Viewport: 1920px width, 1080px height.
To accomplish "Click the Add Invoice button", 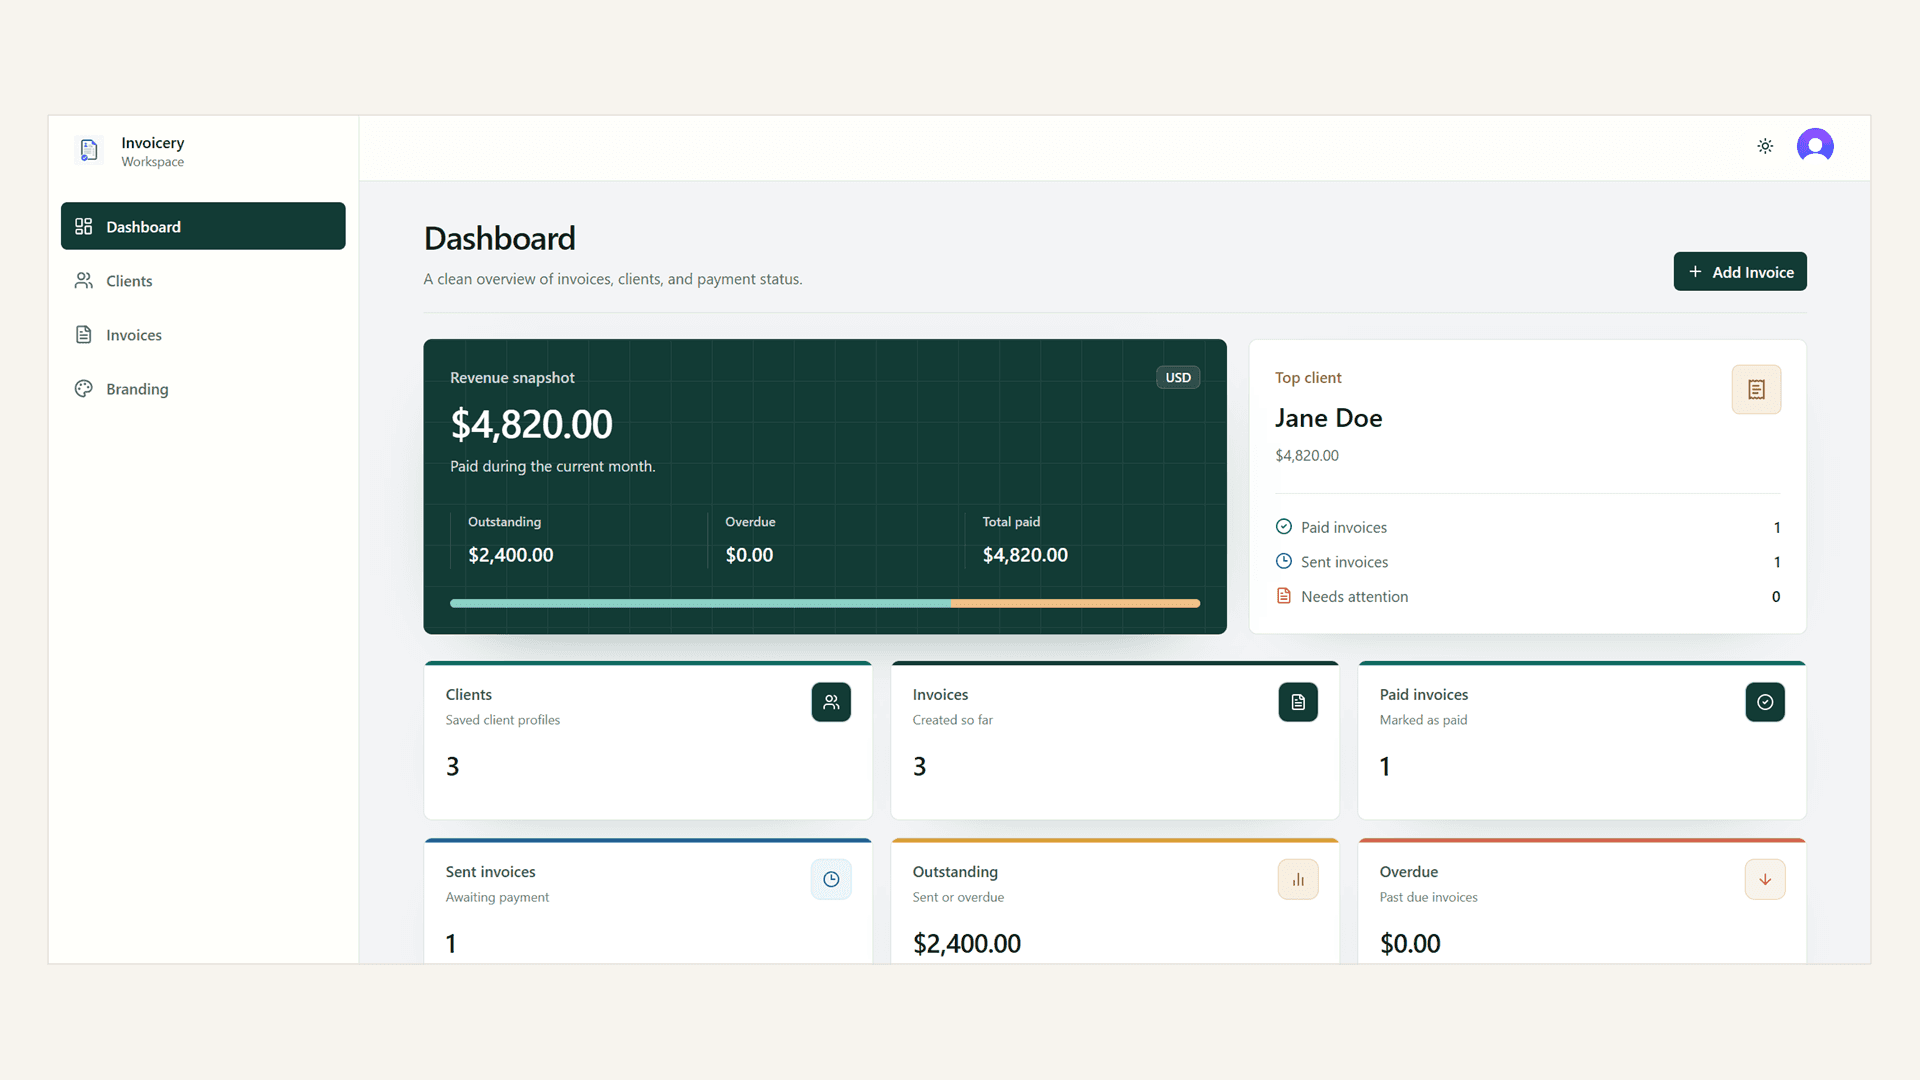I will point(1740,271).
